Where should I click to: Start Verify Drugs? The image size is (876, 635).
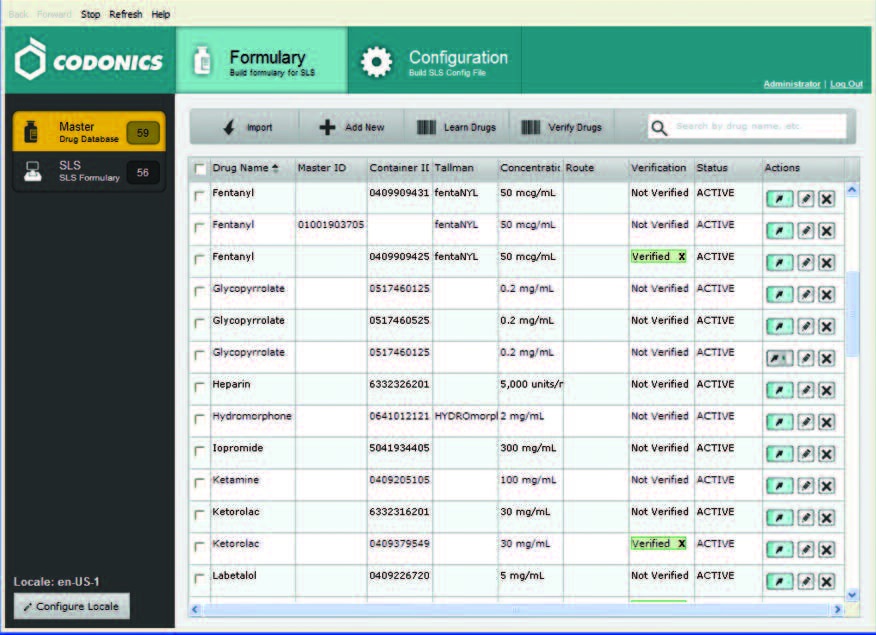(561, 127)
